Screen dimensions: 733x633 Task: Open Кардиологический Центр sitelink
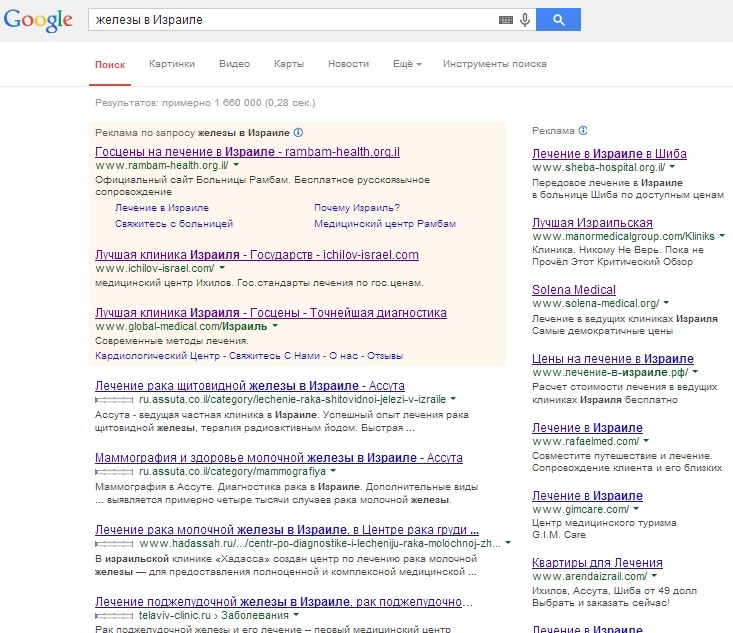pyautogui.click(x=157, y=356)
